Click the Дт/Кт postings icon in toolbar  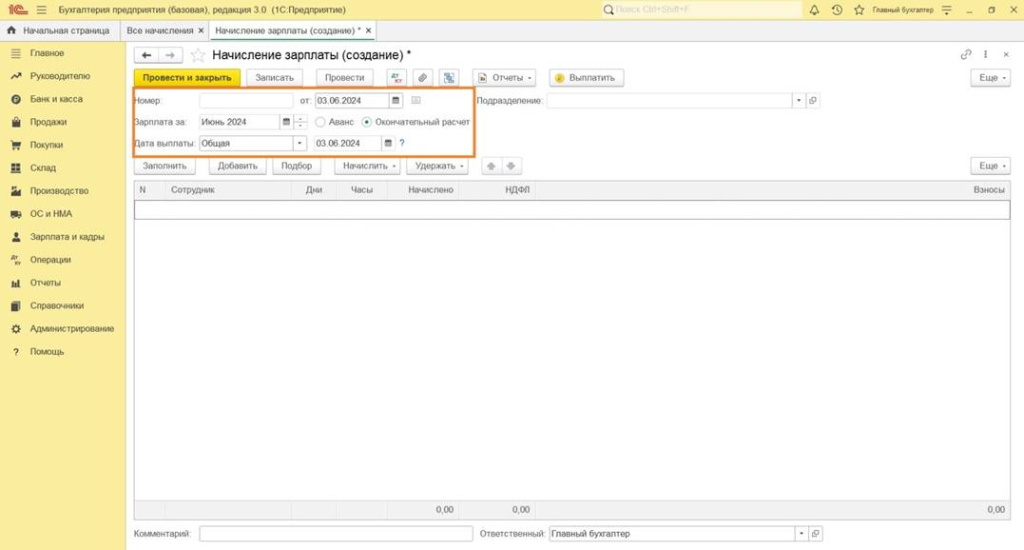point(396,78)
